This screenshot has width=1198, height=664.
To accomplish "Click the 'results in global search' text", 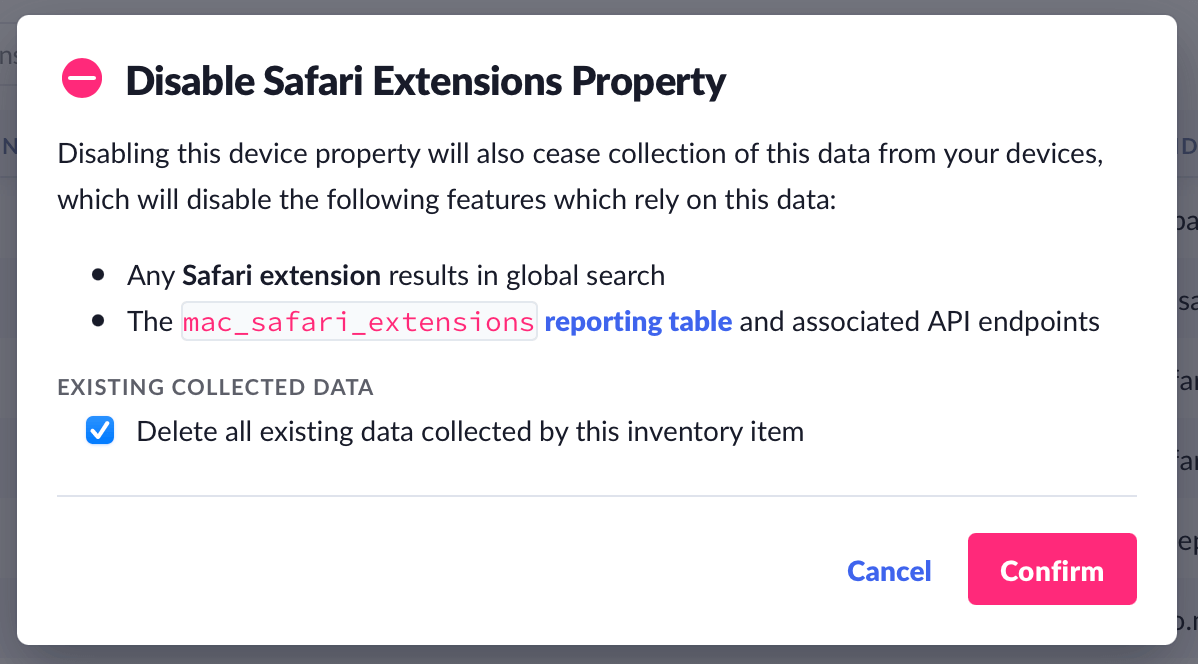I will 526,275.
